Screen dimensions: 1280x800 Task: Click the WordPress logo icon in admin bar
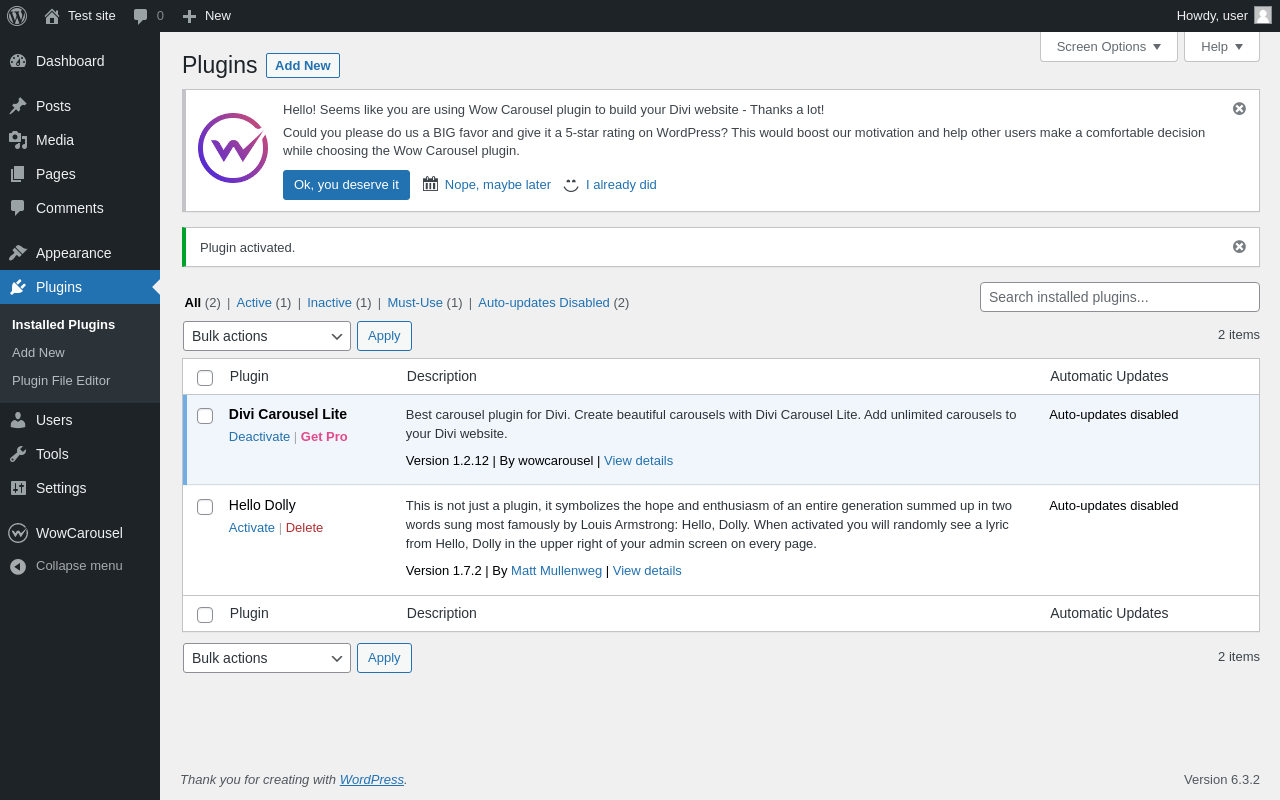(x=17, y=16)
